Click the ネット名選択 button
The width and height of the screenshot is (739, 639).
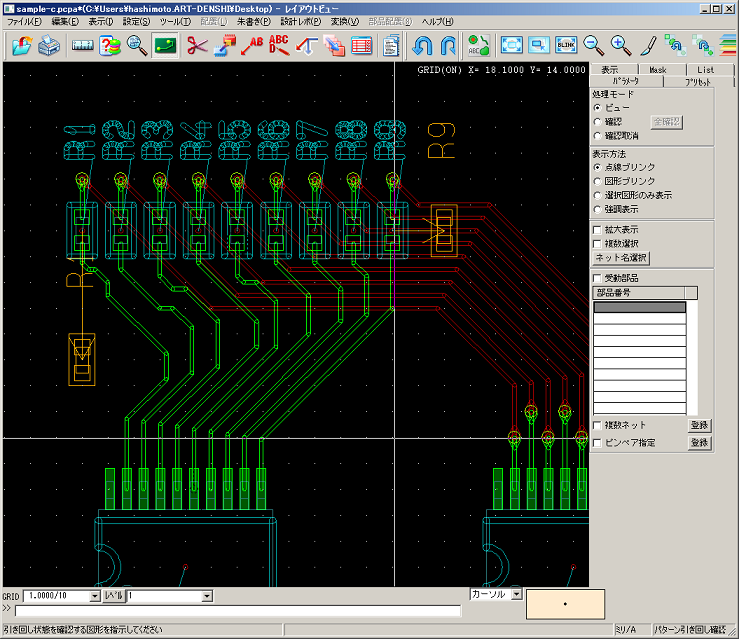pos(621,258)
